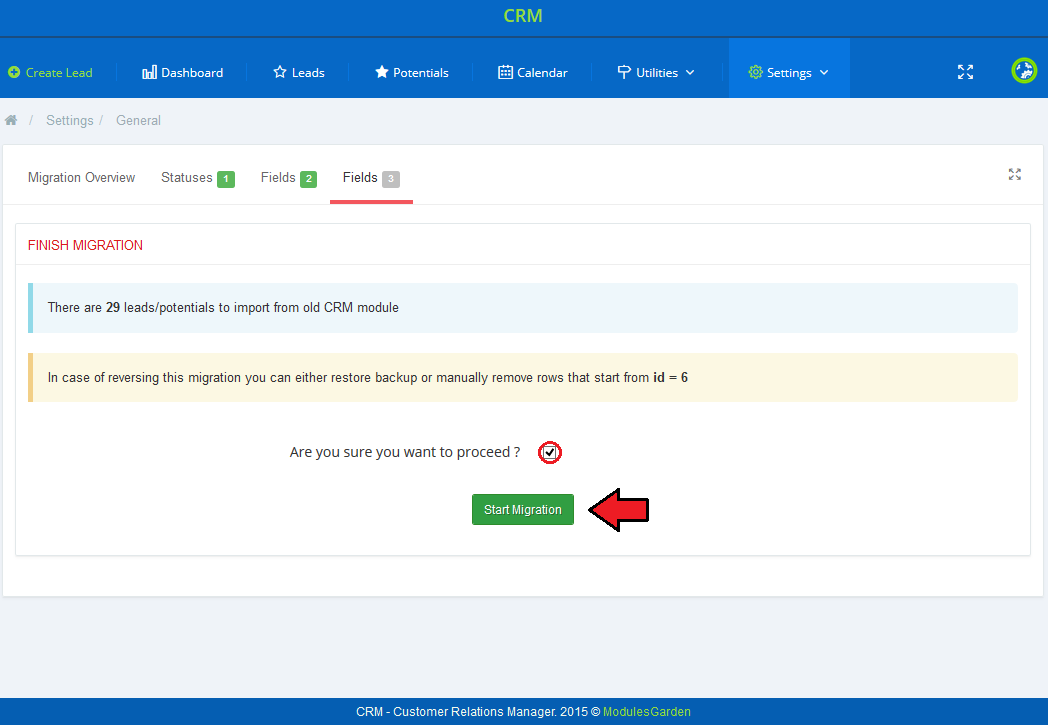Click the Utilities signpost icon

(x=624, y=72)
